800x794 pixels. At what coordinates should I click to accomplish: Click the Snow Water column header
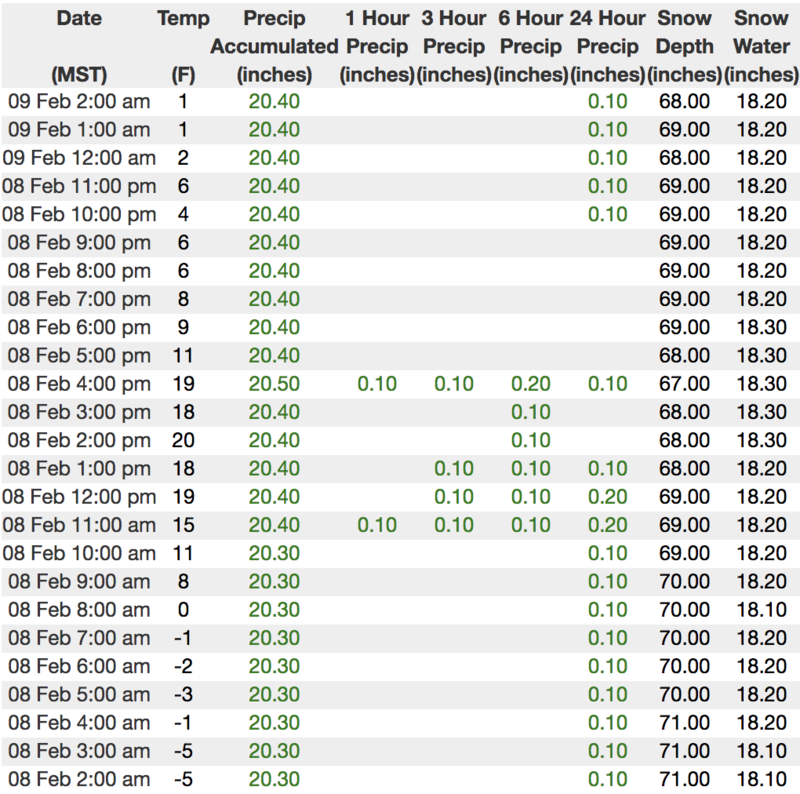(x=760, y=46)
